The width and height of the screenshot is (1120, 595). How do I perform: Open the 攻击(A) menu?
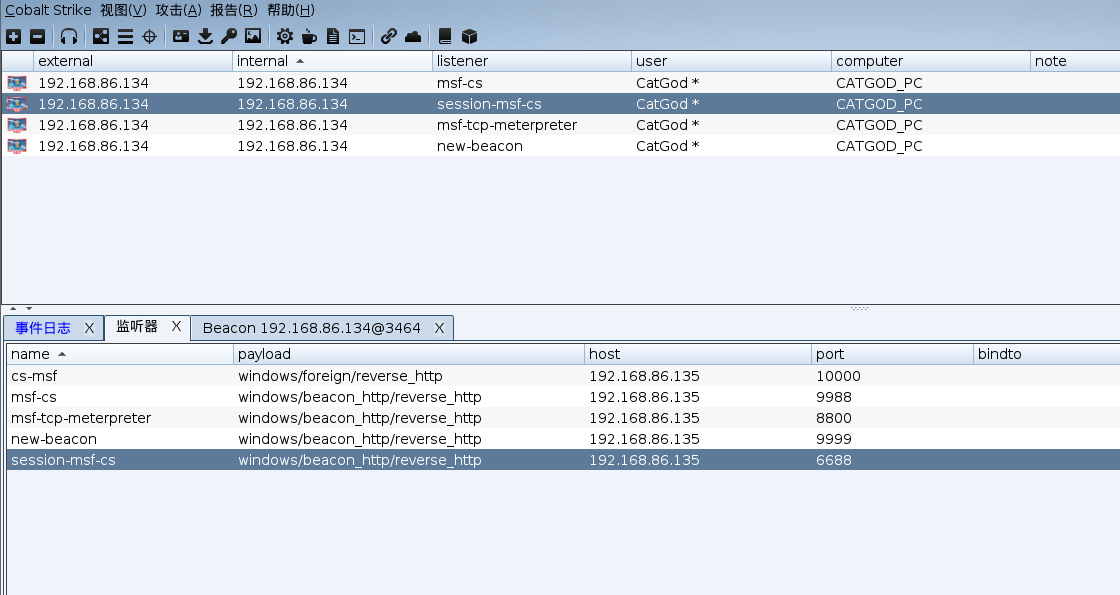click(179, 10)
